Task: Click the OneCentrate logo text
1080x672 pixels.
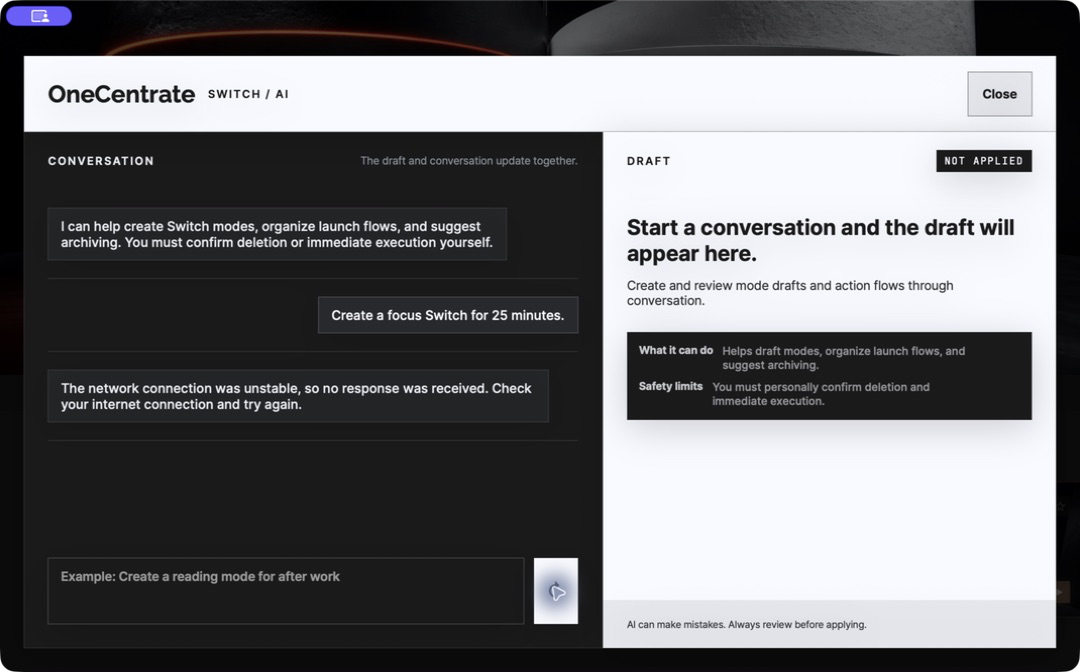Action: point(121,94)
